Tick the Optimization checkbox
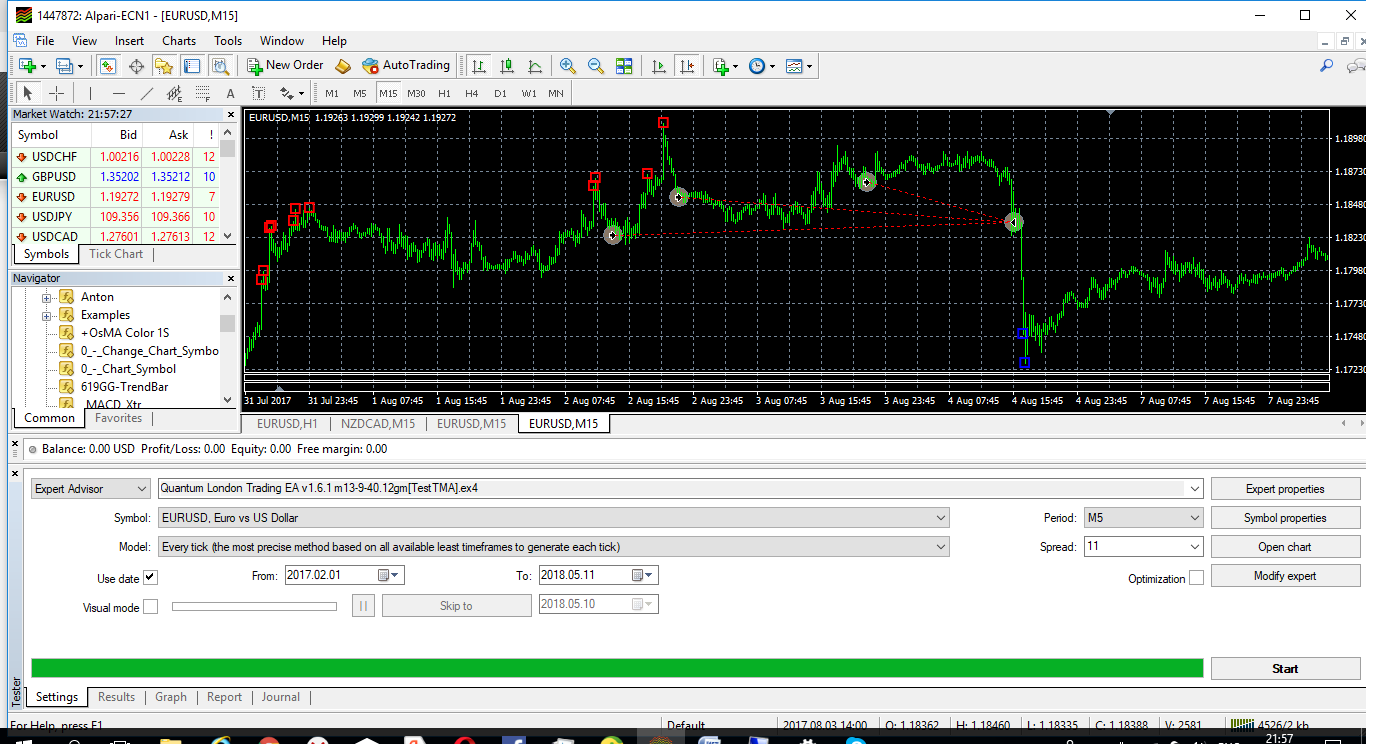Image resolution: width=1382 pixels, height=744 pixels. click(x=1196, y=578)
